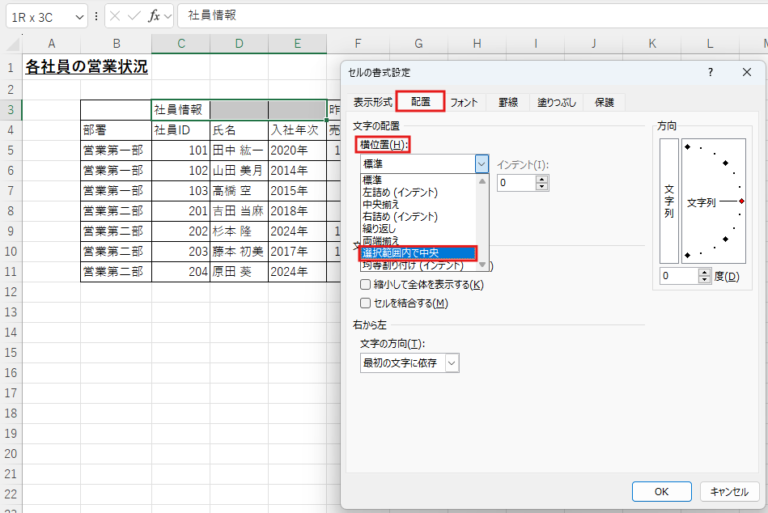Click the help question mark in dialog

click(710, 72)
